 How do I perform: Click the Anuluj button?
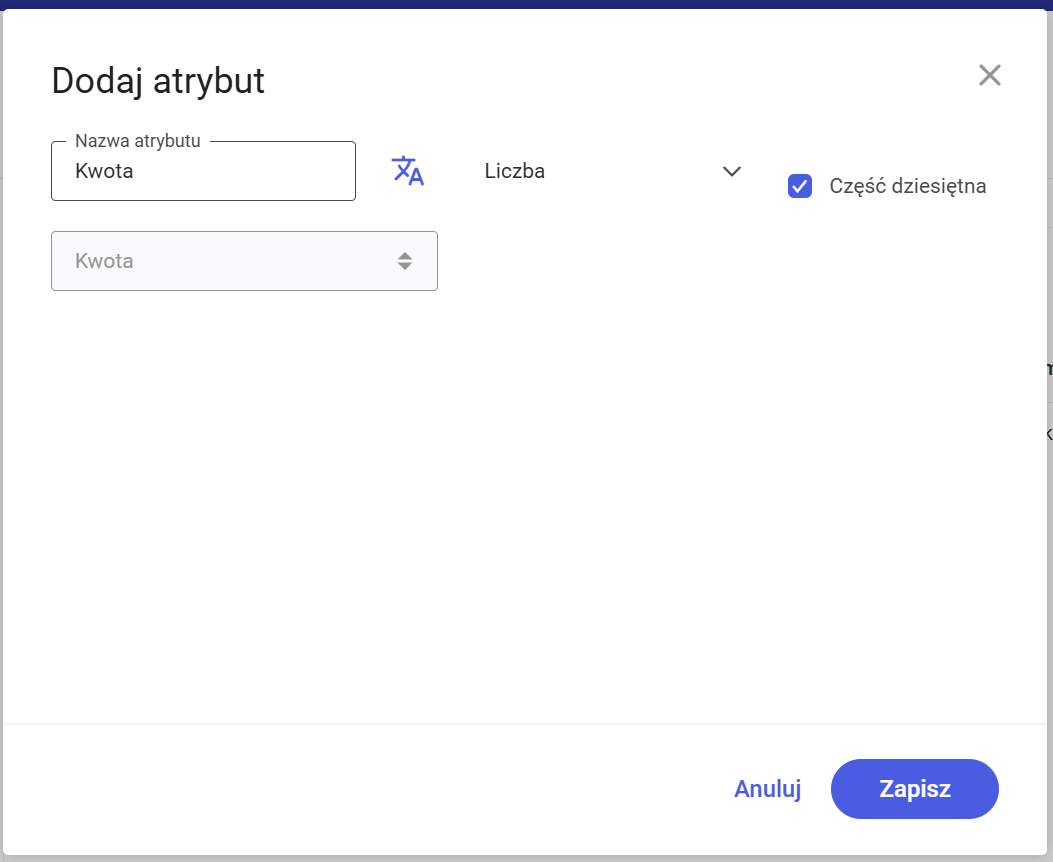pyautogui.click(x=768, y=789)
